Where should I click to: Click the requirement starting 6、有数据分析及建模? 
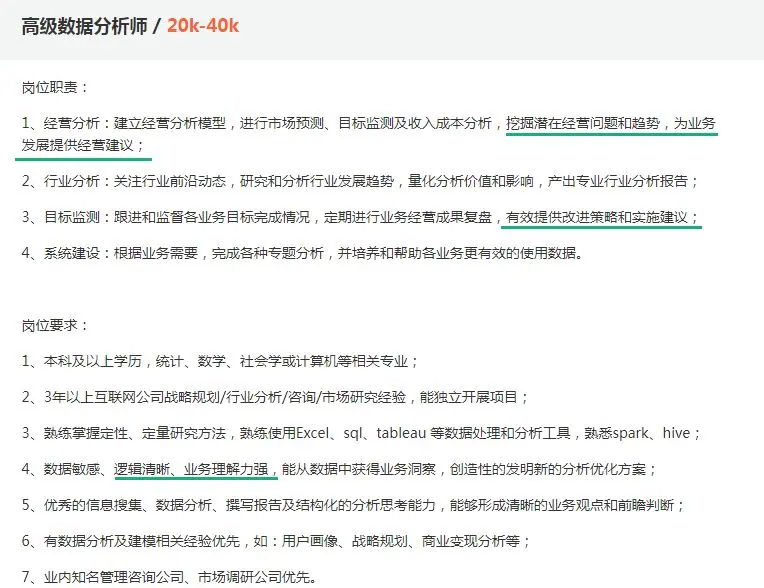point(276,541)
